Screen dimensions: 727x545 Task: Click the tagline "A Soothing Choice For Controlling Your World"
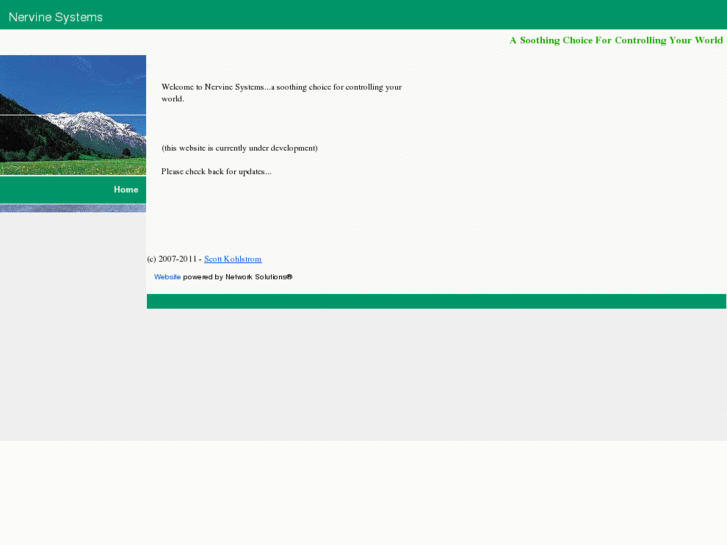[x=616, y=40]
